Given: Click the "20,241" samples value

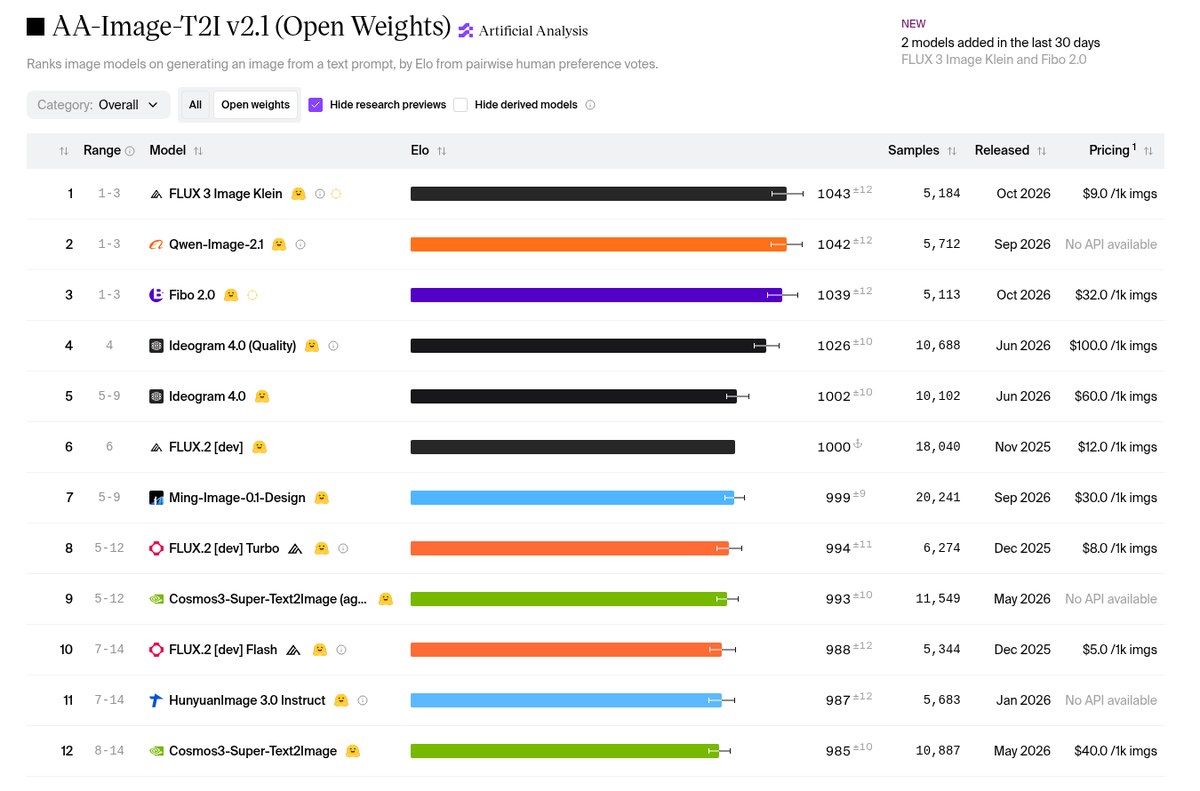Looking at the screenshot, I should (x=938, y=498).
